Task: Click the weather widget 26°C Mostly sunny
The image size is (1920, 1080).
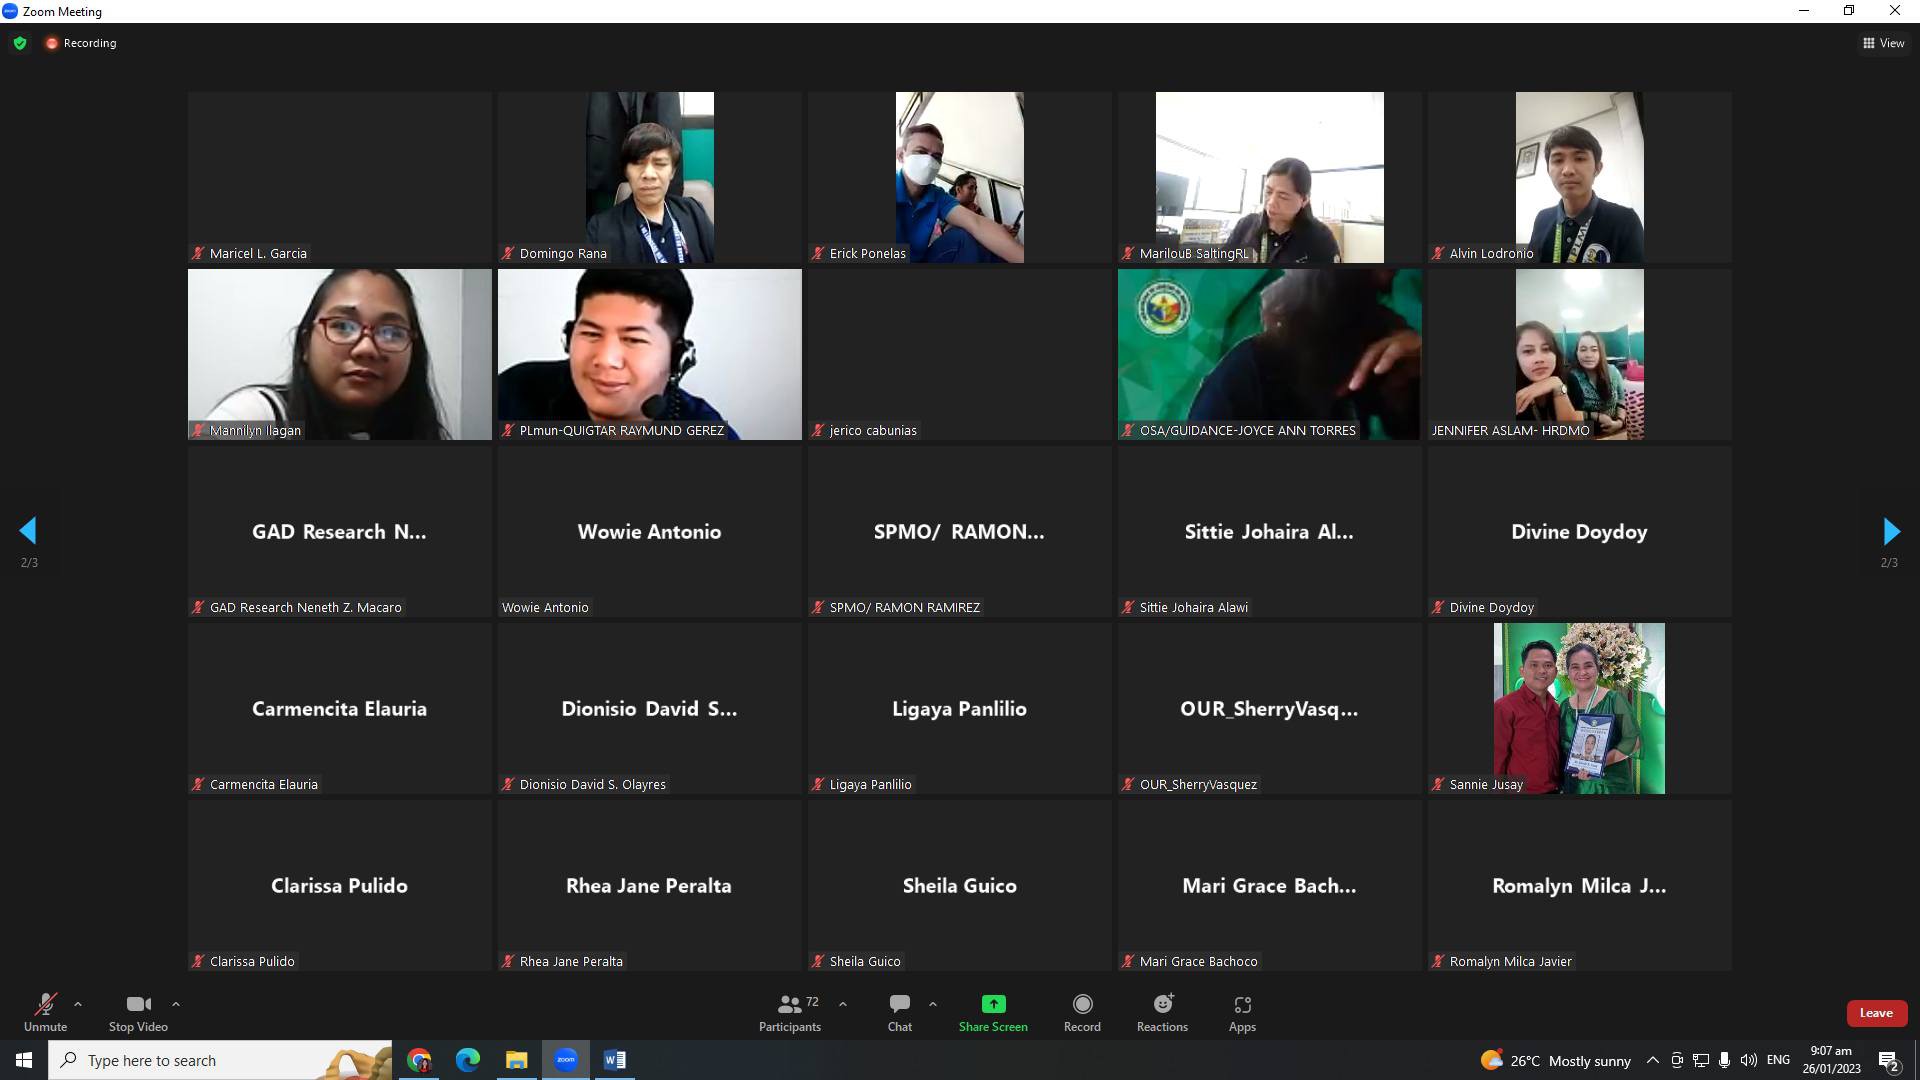Action: coord(1555,1060)
